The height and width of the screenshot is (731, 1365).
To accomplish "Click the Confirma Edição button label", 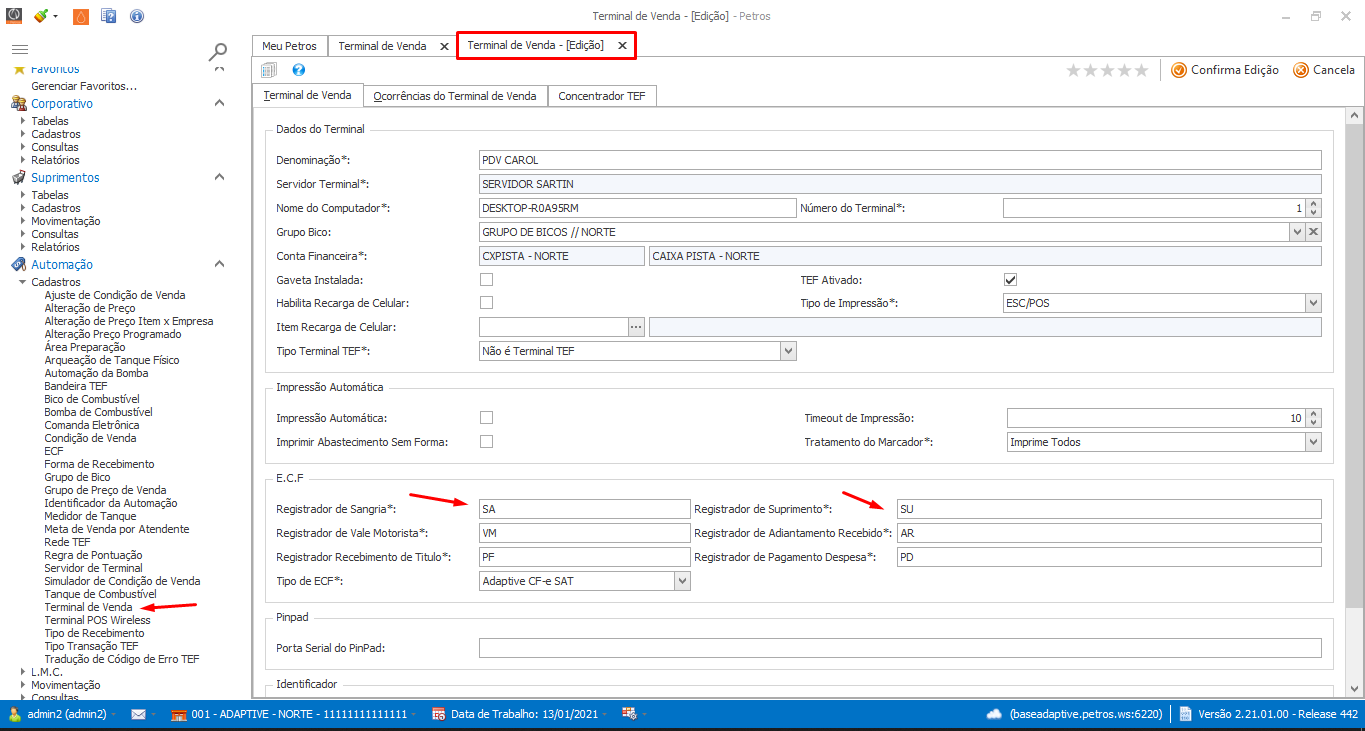I will (1235, 70).
